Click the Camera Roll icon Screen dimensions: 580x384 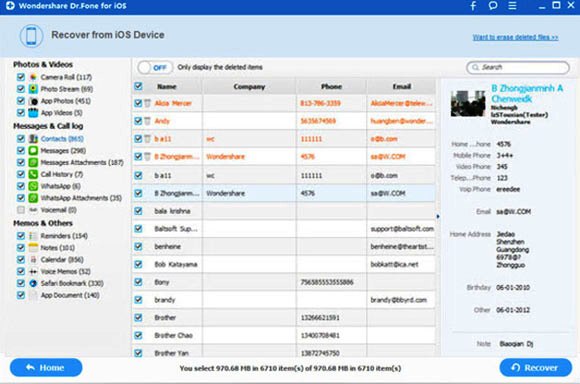click(x=33, y=77)
